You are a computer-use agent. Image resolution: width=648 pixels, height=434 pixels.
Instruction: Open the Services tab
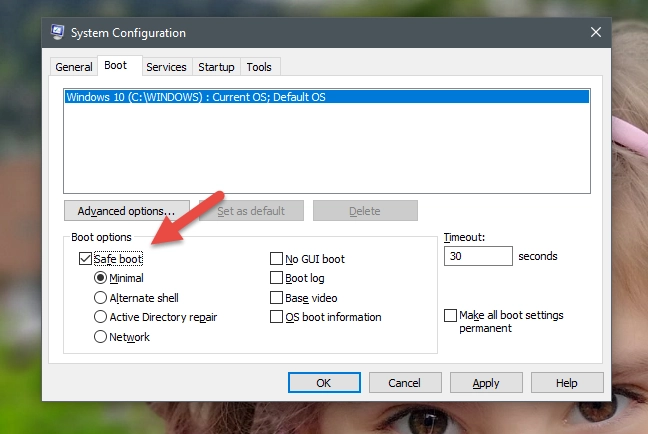click(x=166, y=67)
